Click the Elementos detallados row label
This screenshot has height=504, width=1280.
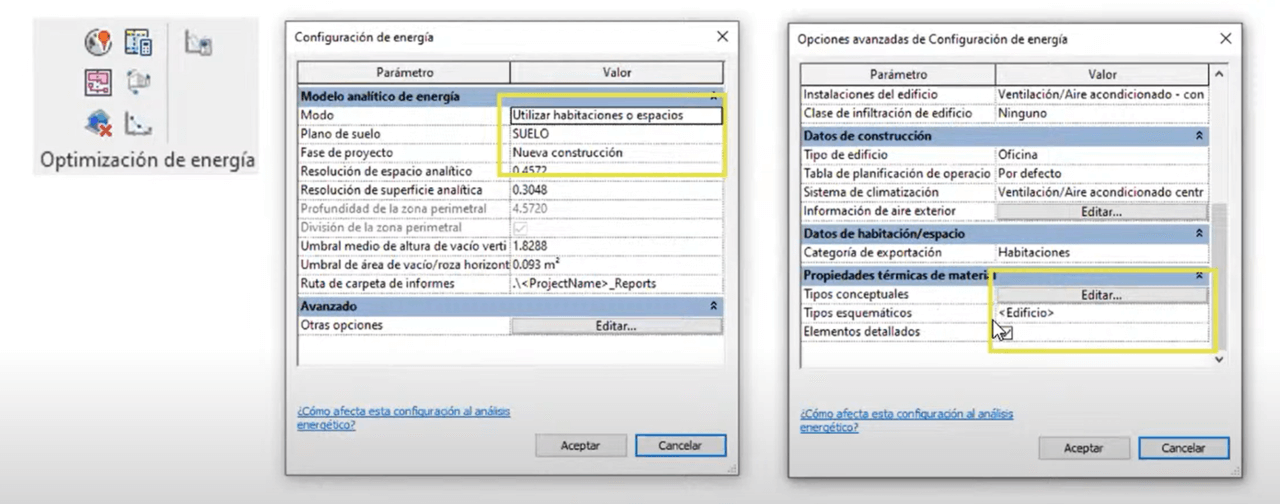point(862,332)
